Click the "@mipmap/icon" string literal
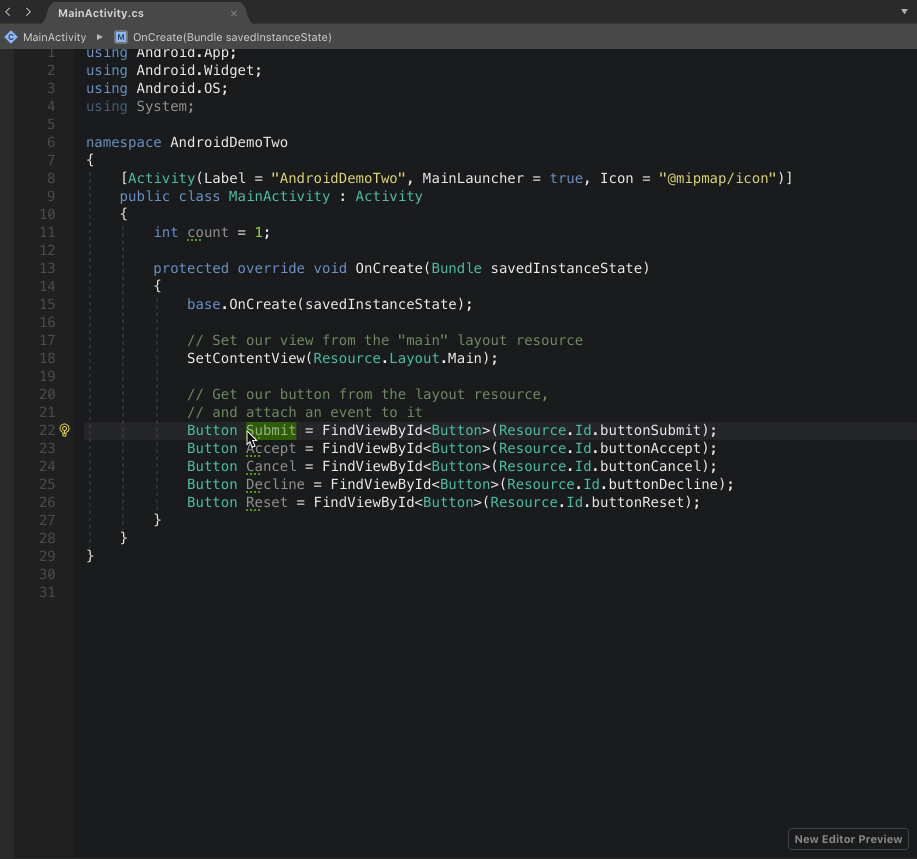Image resolution: width=917 pixels, height=859 pixels. (717, 178)
